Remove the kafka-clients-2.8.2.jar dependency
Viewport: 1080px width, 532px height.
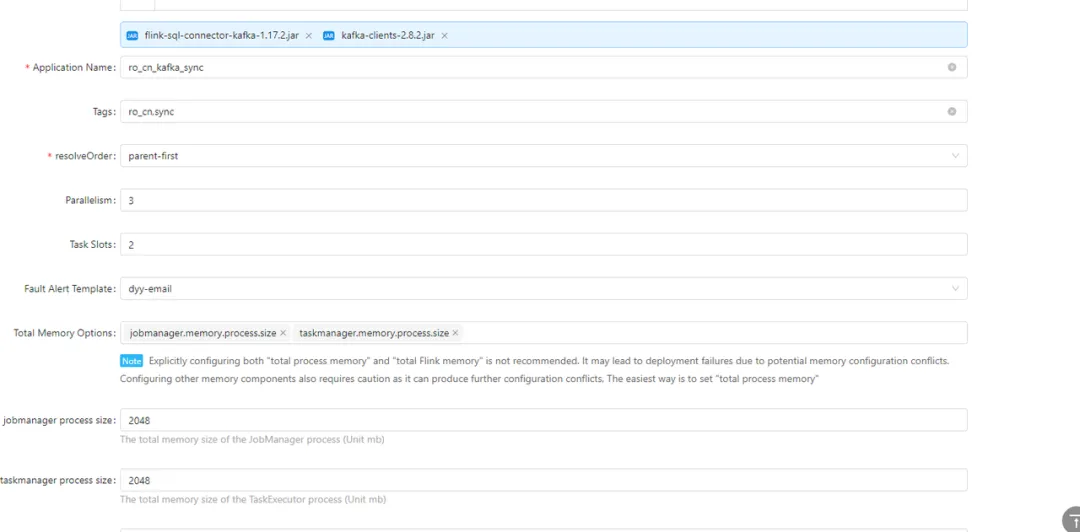click(x=444, y=35)
